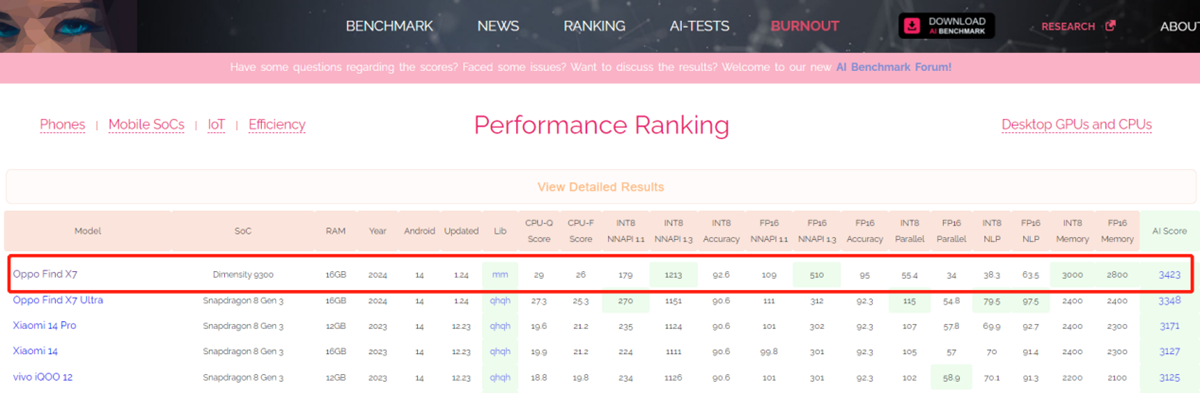
Task: Click the FP16 NLP column header
Action: [x=1030, y=231]
